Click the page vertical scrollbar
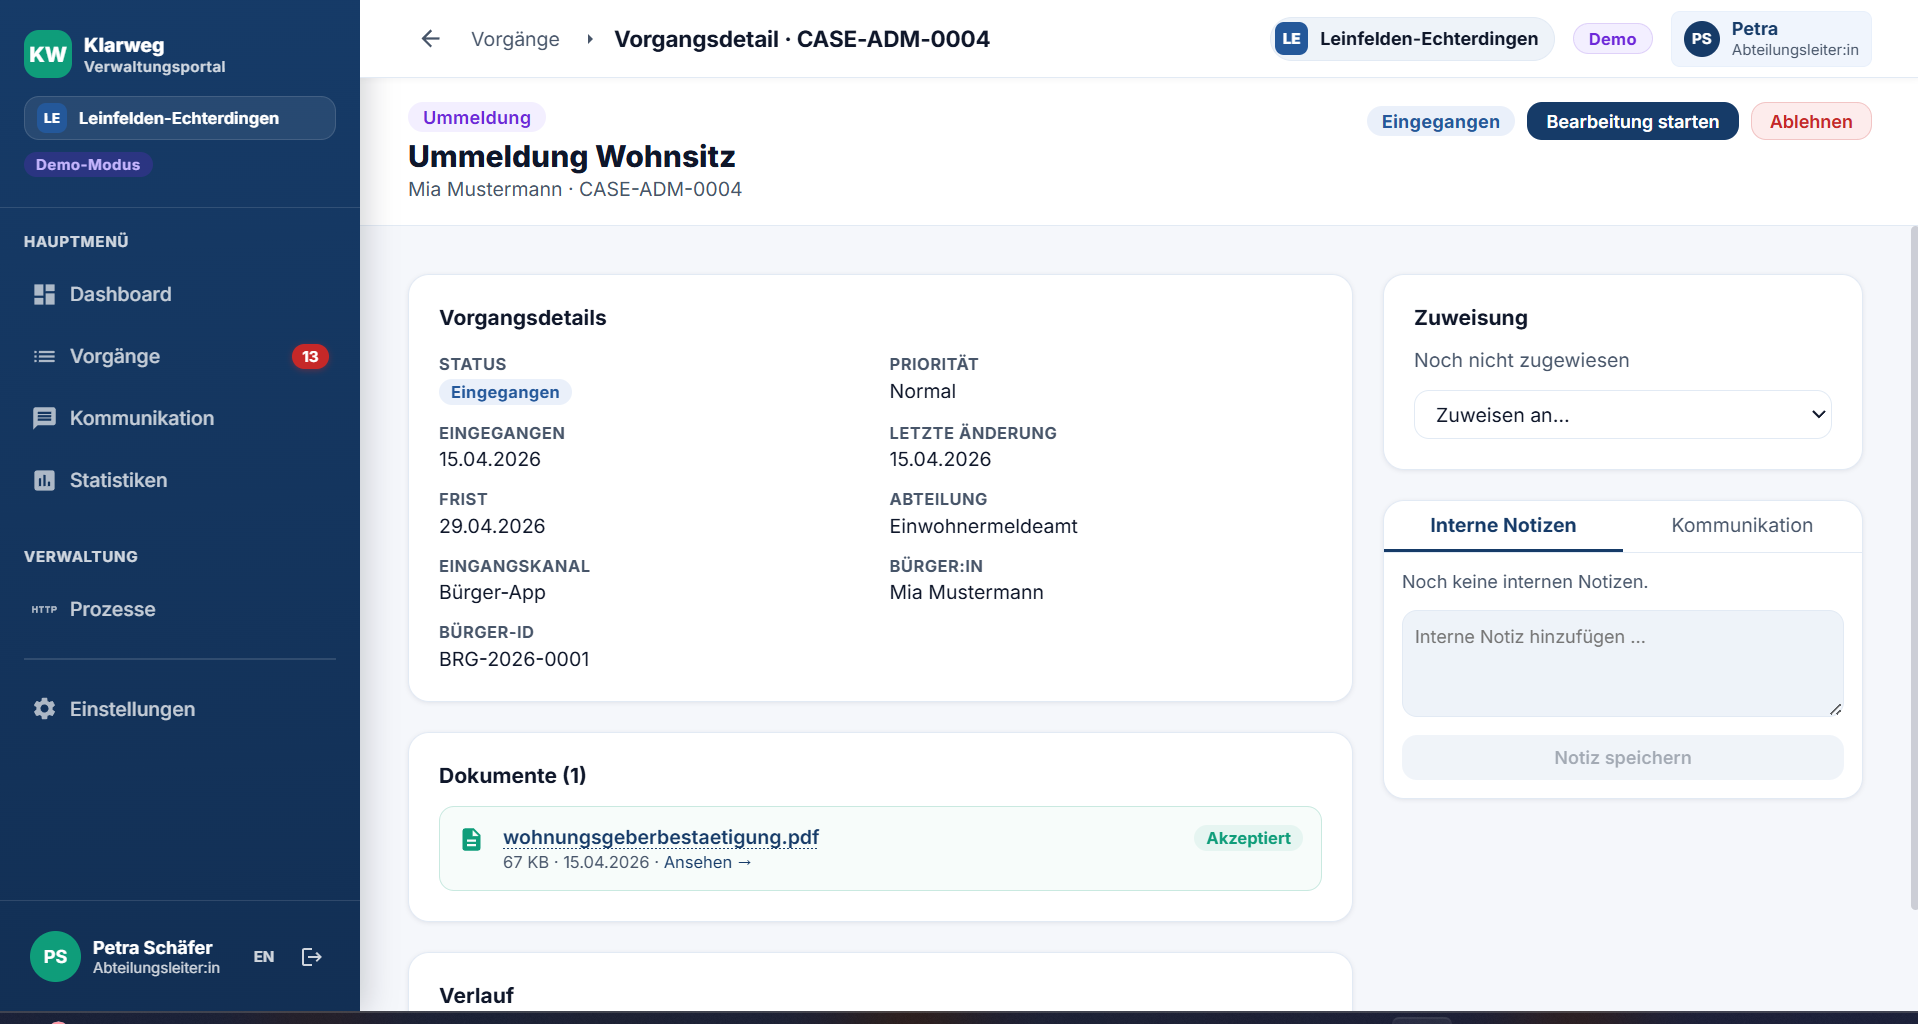 click(x=1913, y=568)
